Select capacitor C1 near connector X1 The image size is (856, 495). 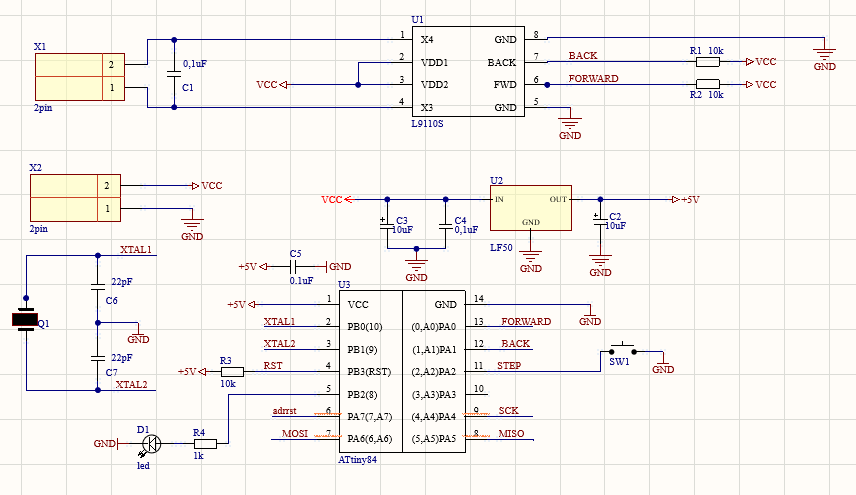(x=174, y=73)
